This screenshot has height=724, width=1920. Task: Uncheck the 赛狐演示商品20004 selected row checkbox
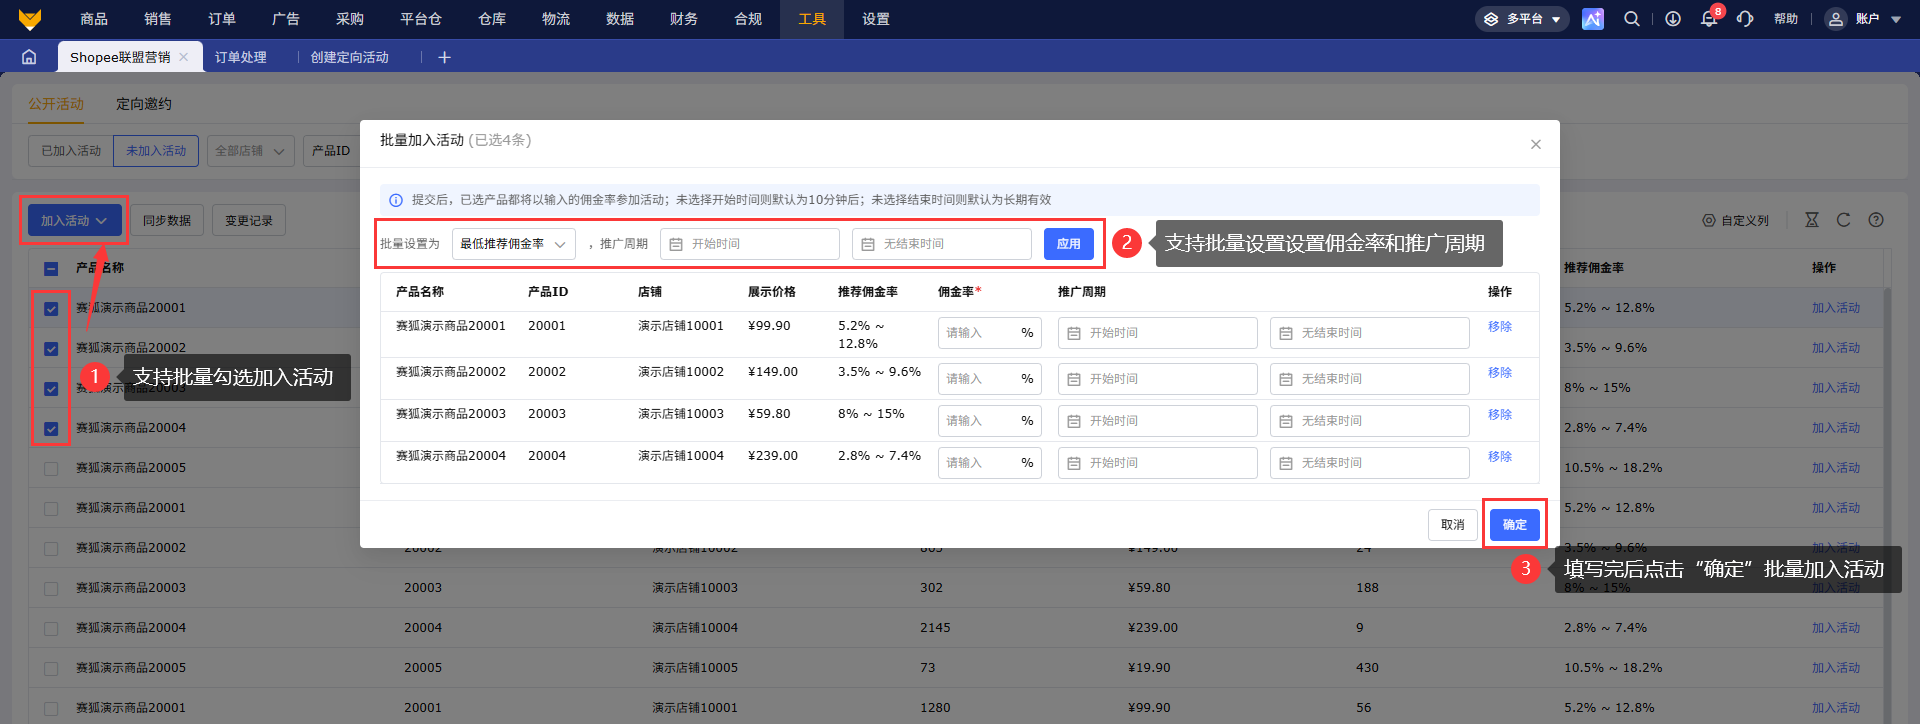tap(51, 429)
